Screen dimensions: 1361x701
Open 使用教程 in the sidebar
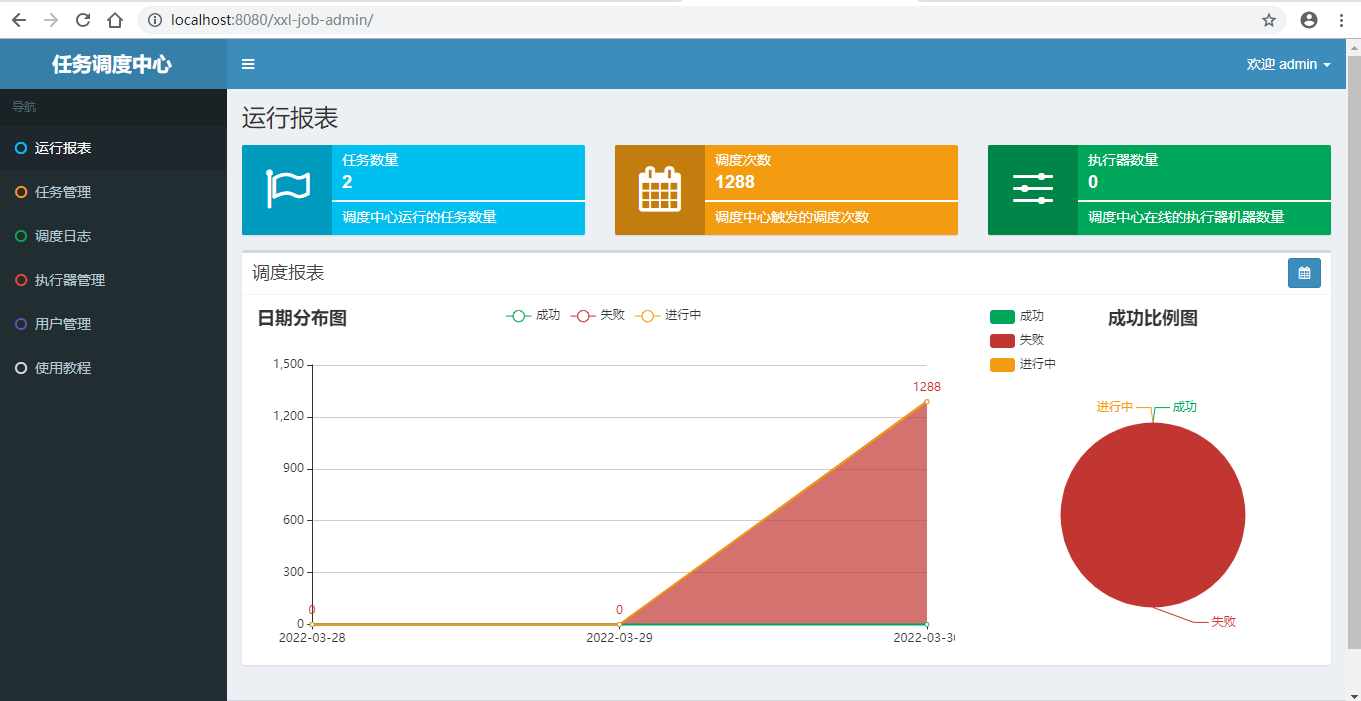(113, 368)
